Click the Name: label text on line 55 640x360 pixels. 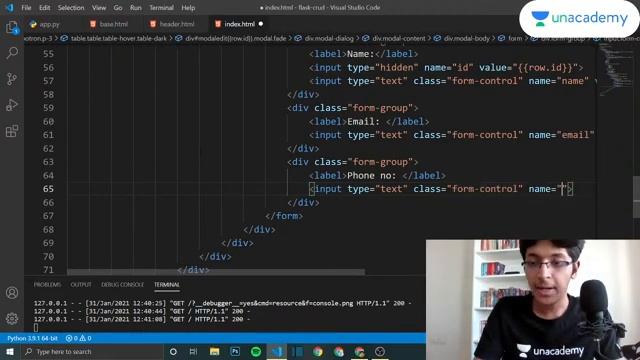click(x=360, y=54)
